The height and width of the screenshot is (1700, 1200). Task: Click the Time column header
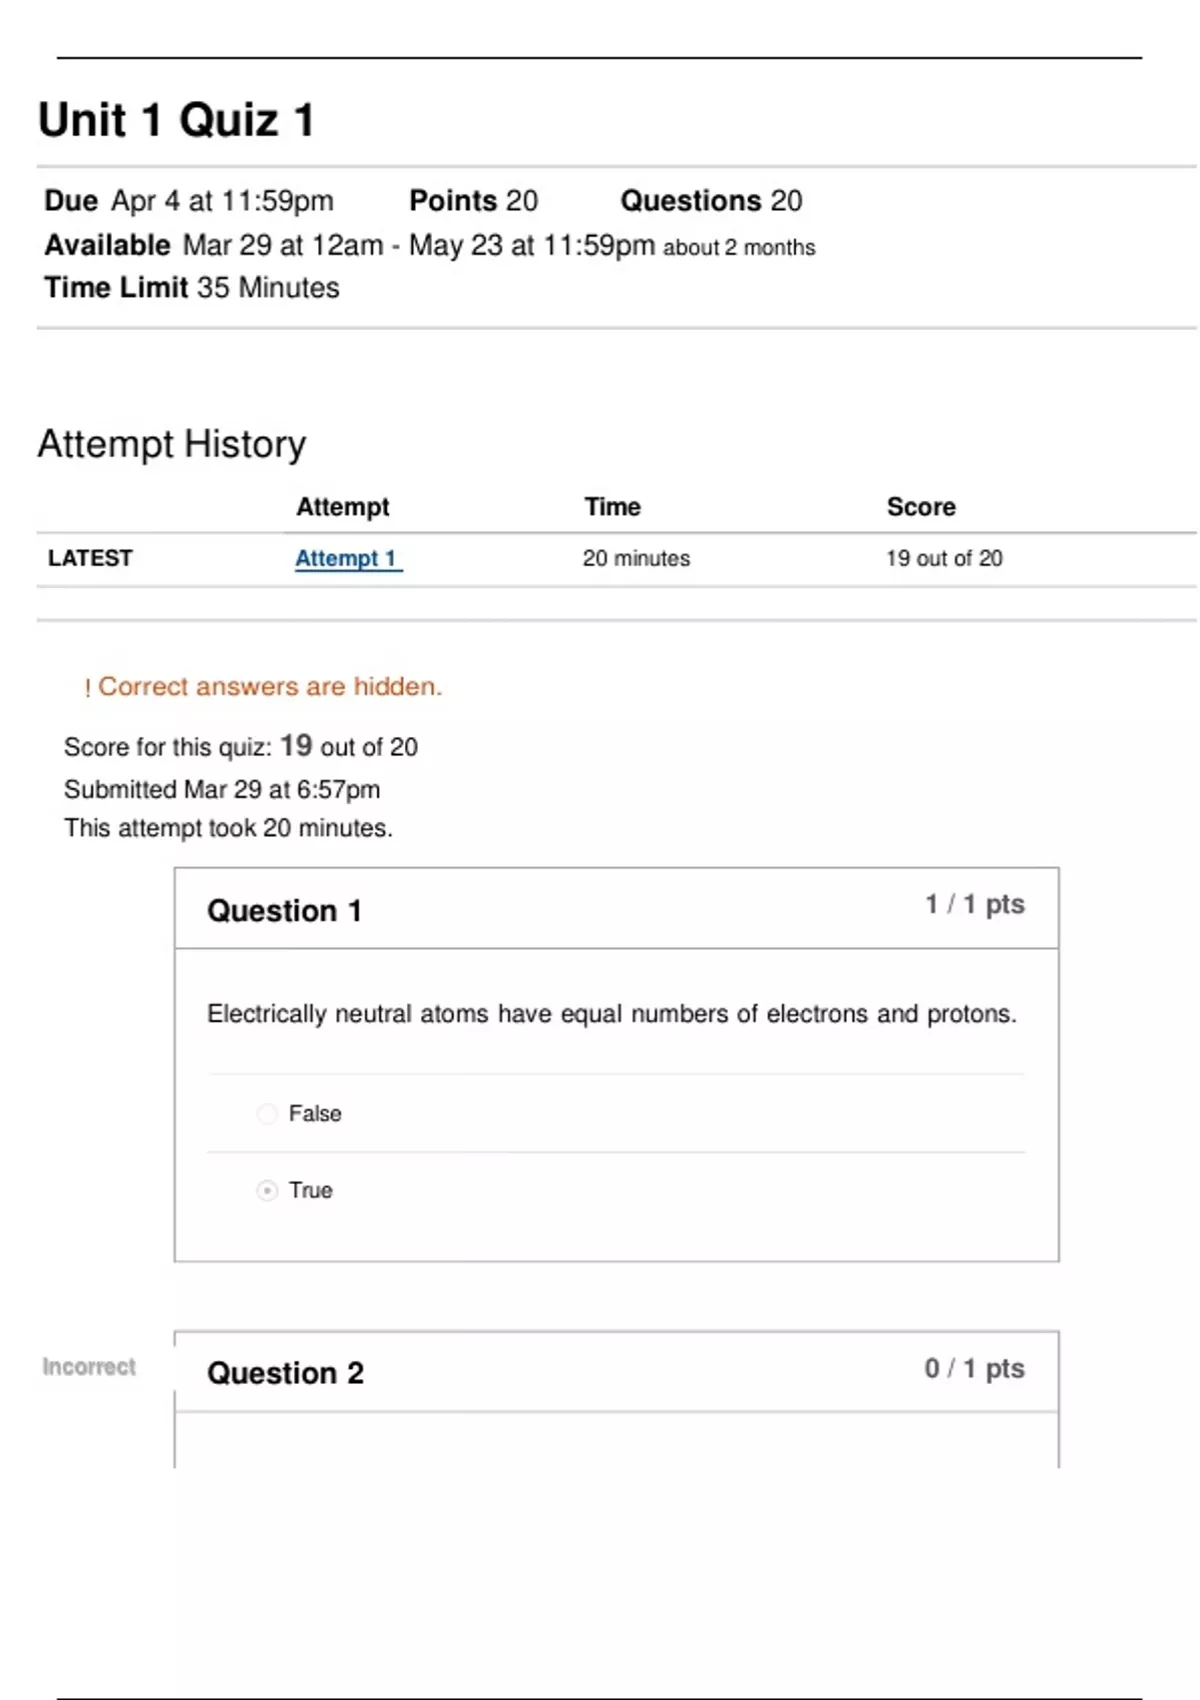click(x=612, y=507)
